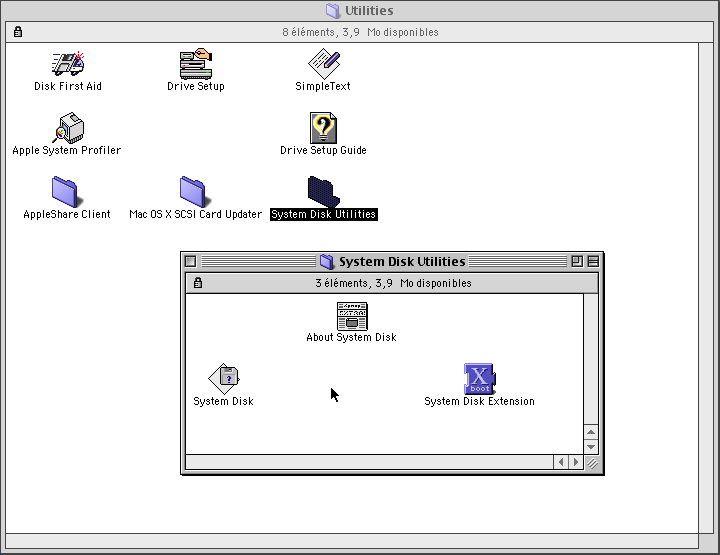Select the Drive Setup Guide document icon
Image resolution: width=720 pixels, height=555 pixels.
[323, 128]
